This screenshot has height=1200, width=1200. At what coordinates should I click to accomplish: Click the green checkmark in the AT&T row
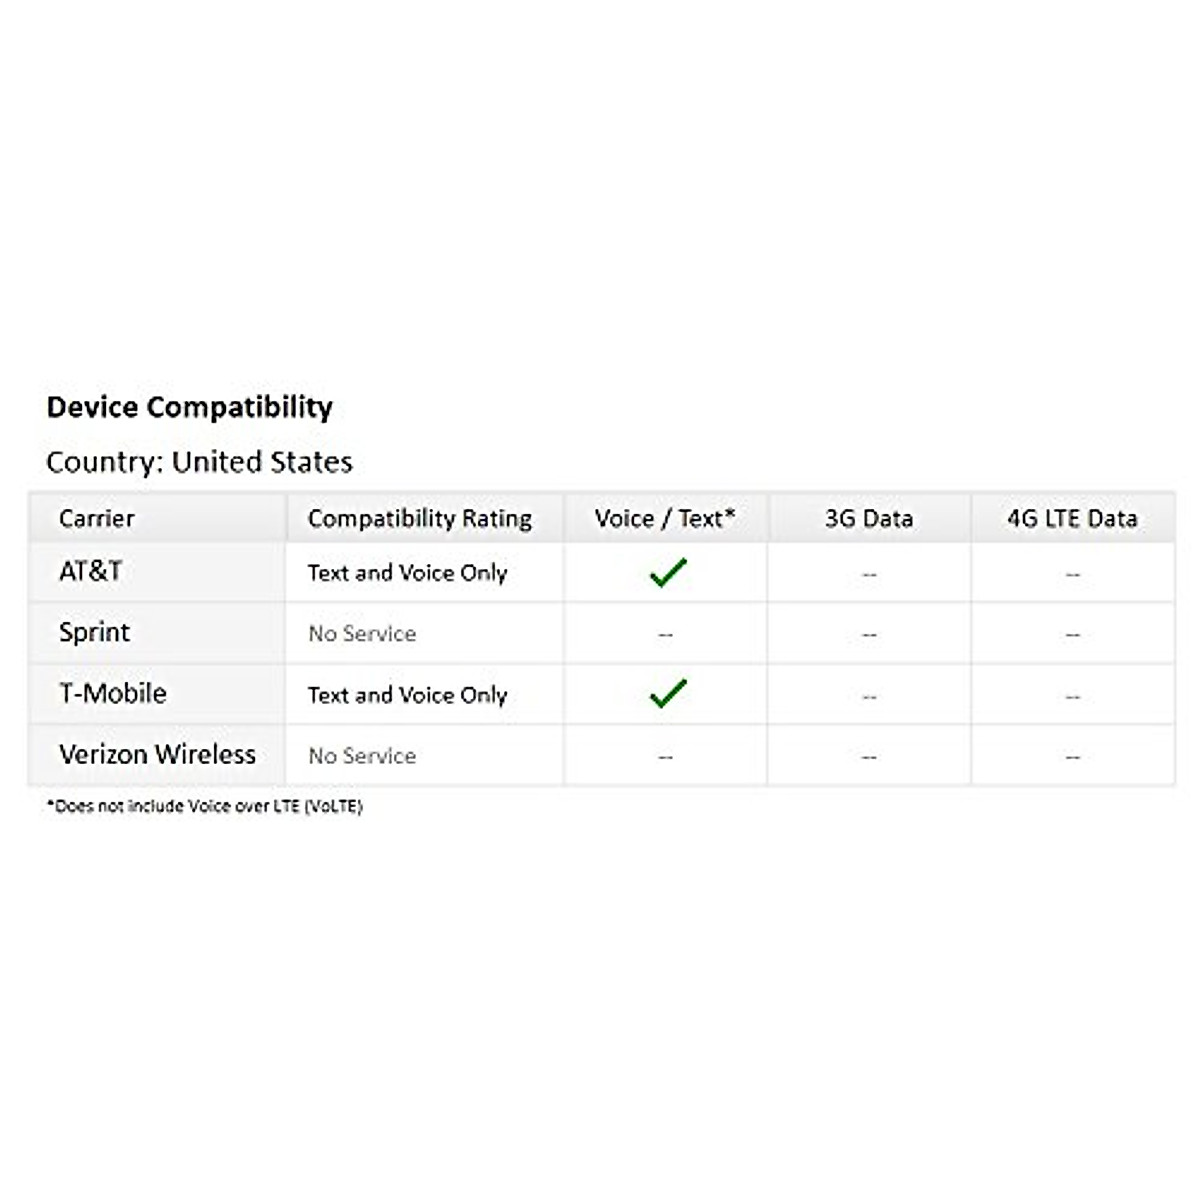click(x=667, y=572)
